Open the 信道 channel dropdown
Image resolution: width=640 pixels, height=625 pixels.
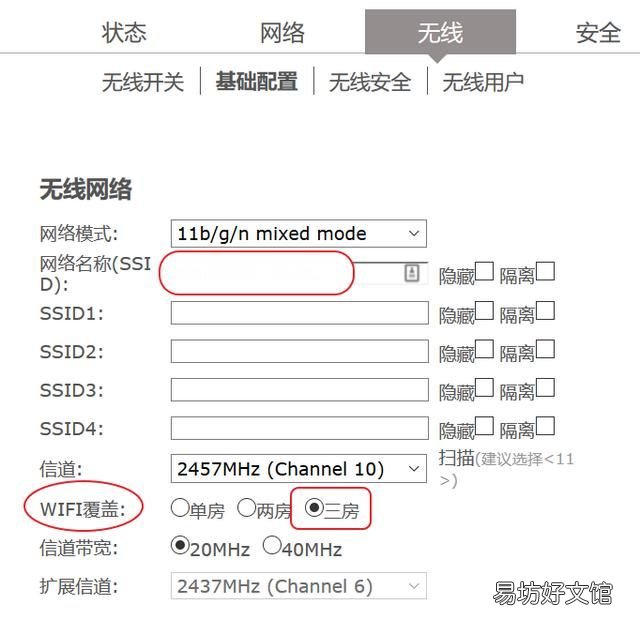coord(299,469)
